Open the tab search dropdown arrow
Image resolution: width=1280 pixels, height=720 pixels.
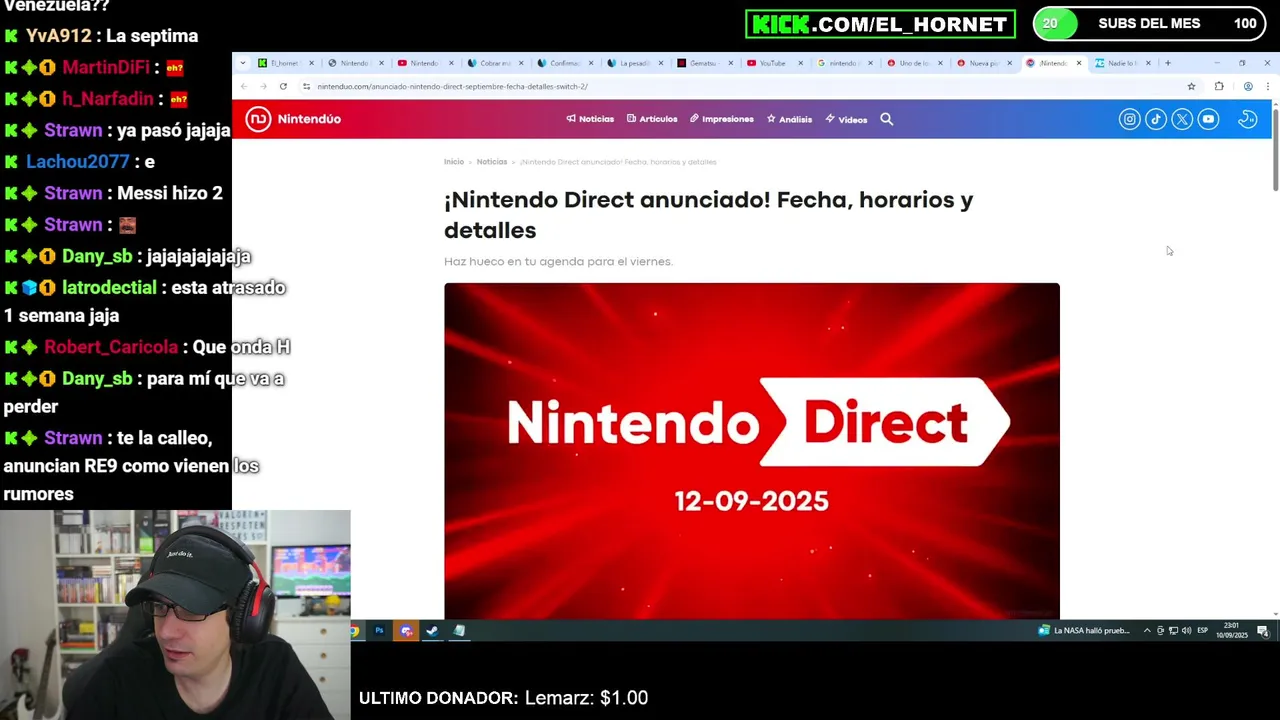(x=242, y=63)
